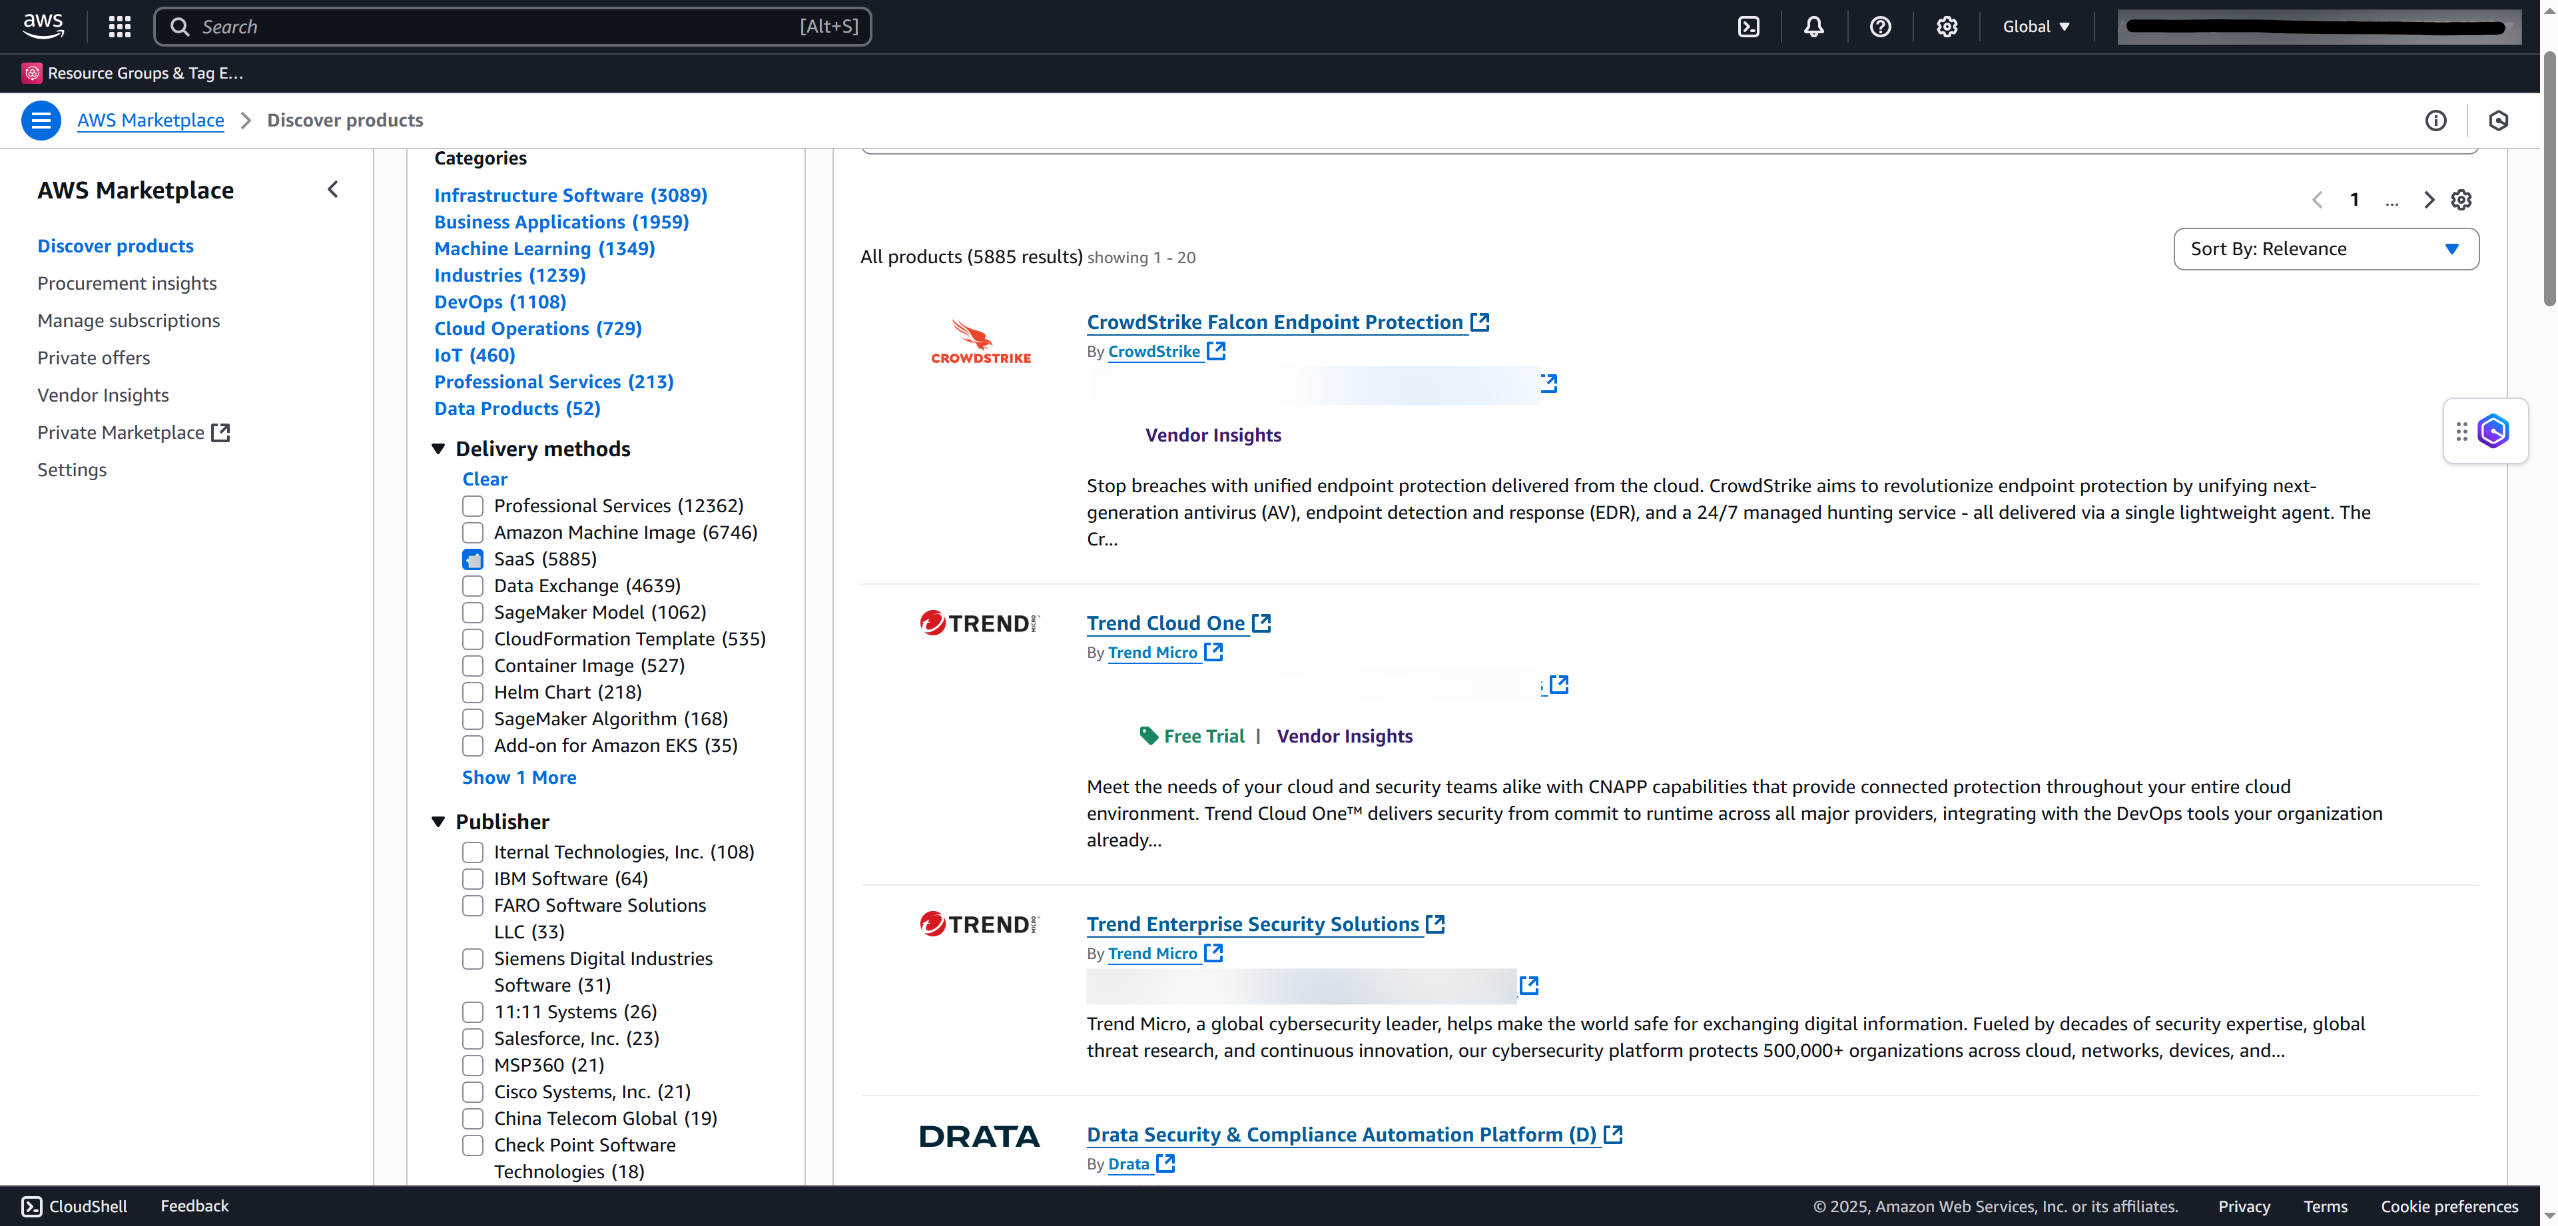Open the help question mark icon
This screenshot has width=2558, height=1226.
[1880, 27]
